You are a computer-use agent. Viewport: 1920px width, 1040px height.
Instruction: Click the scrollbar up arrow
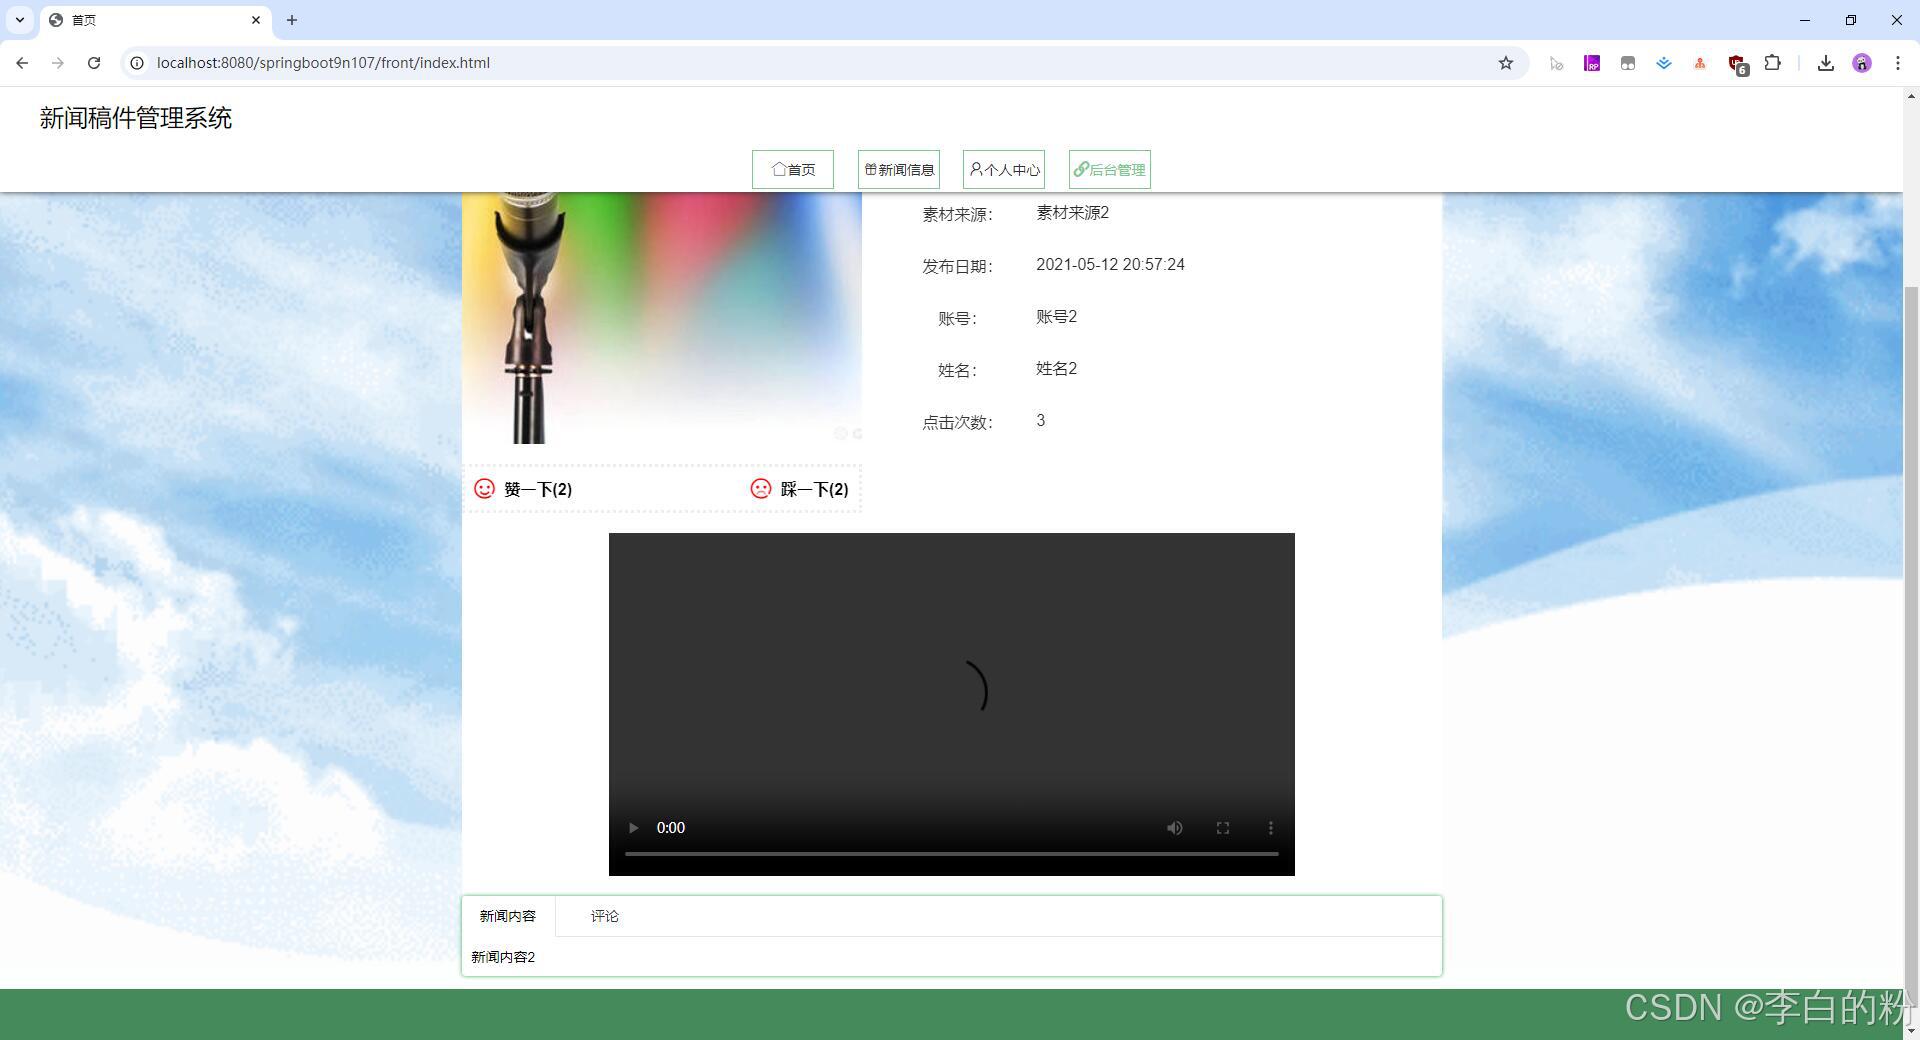click(x=1911, y=96)
